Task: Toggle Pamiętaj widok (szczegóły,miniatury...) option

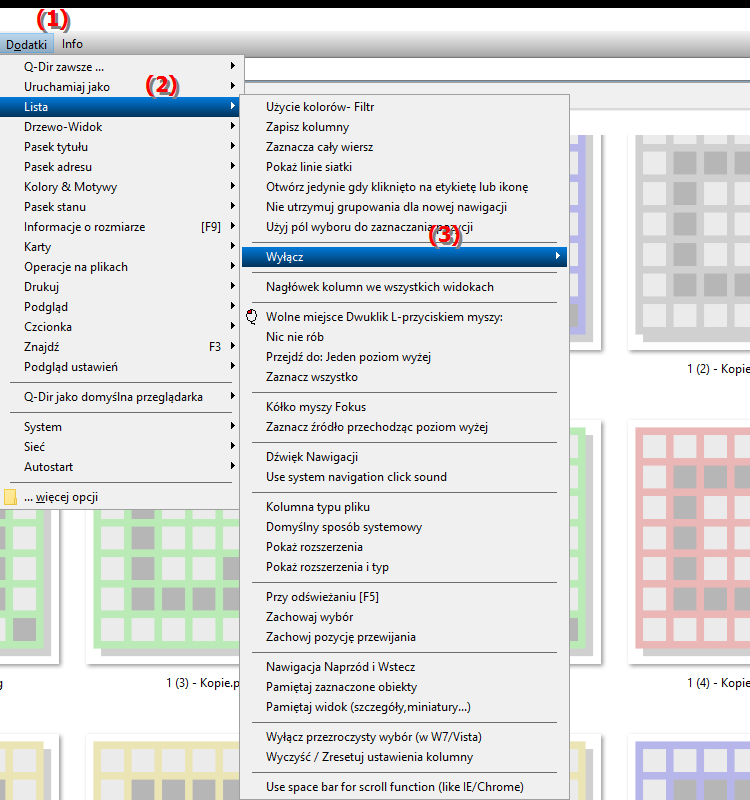Action: click(x=405, y=707)
